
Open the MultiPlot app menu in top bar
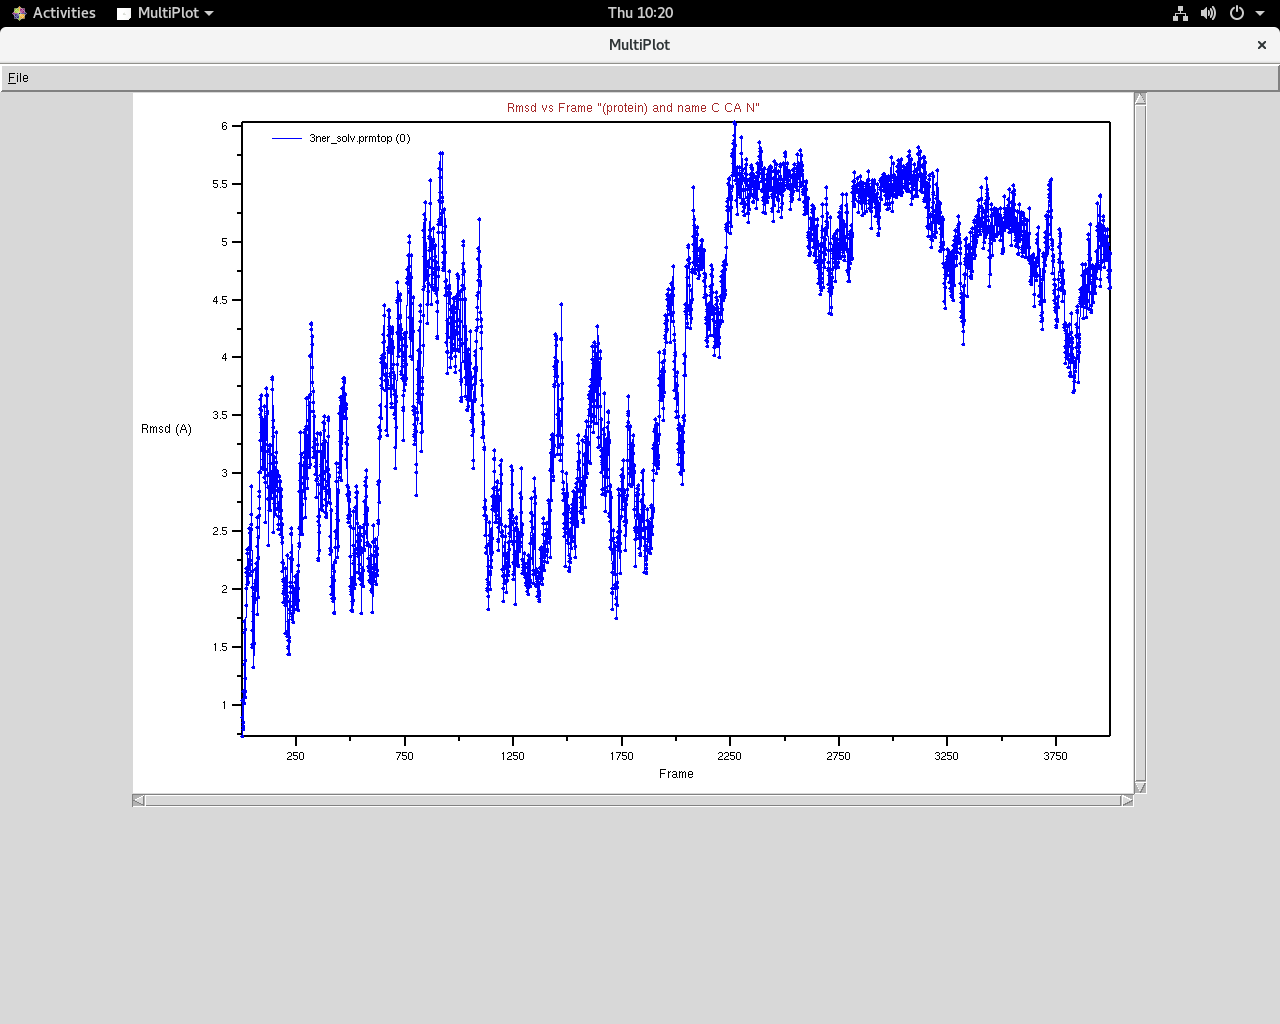(166, 13)
